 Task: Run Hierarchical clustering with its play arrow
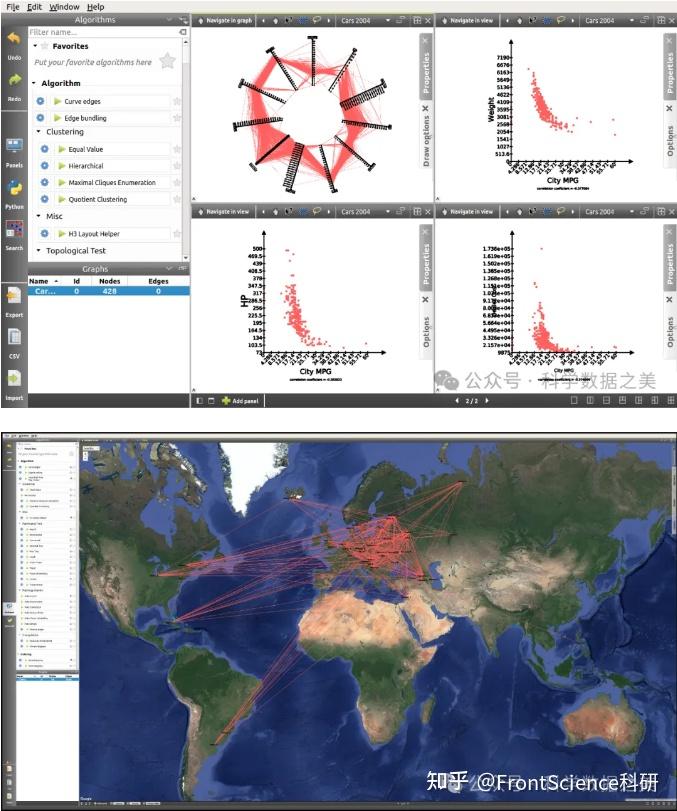coord(62,166)
